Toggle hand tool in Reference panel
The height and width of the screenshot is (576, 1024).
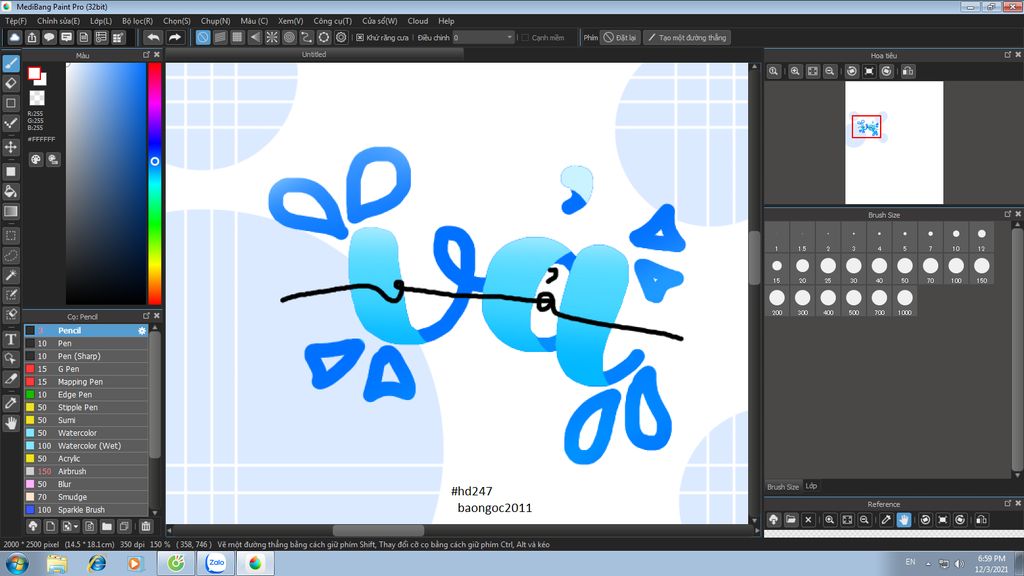click(903, 520)
